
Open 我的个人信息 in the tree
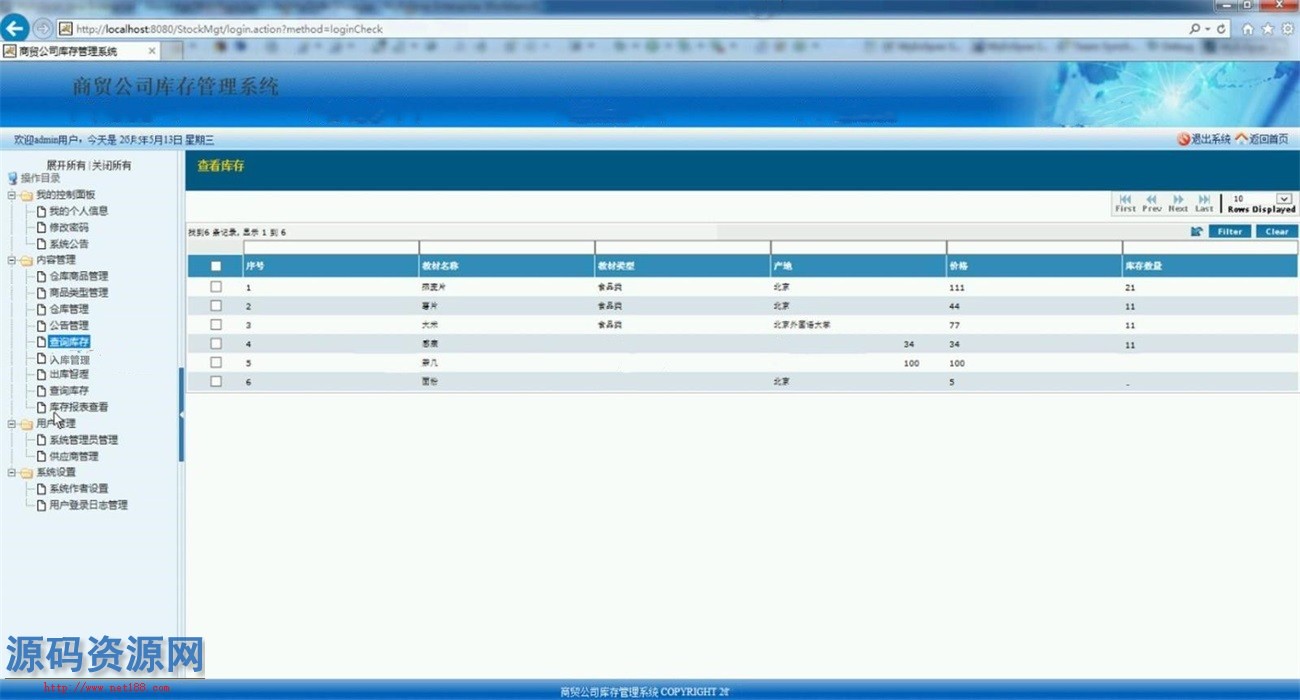(x=79, y=211)
